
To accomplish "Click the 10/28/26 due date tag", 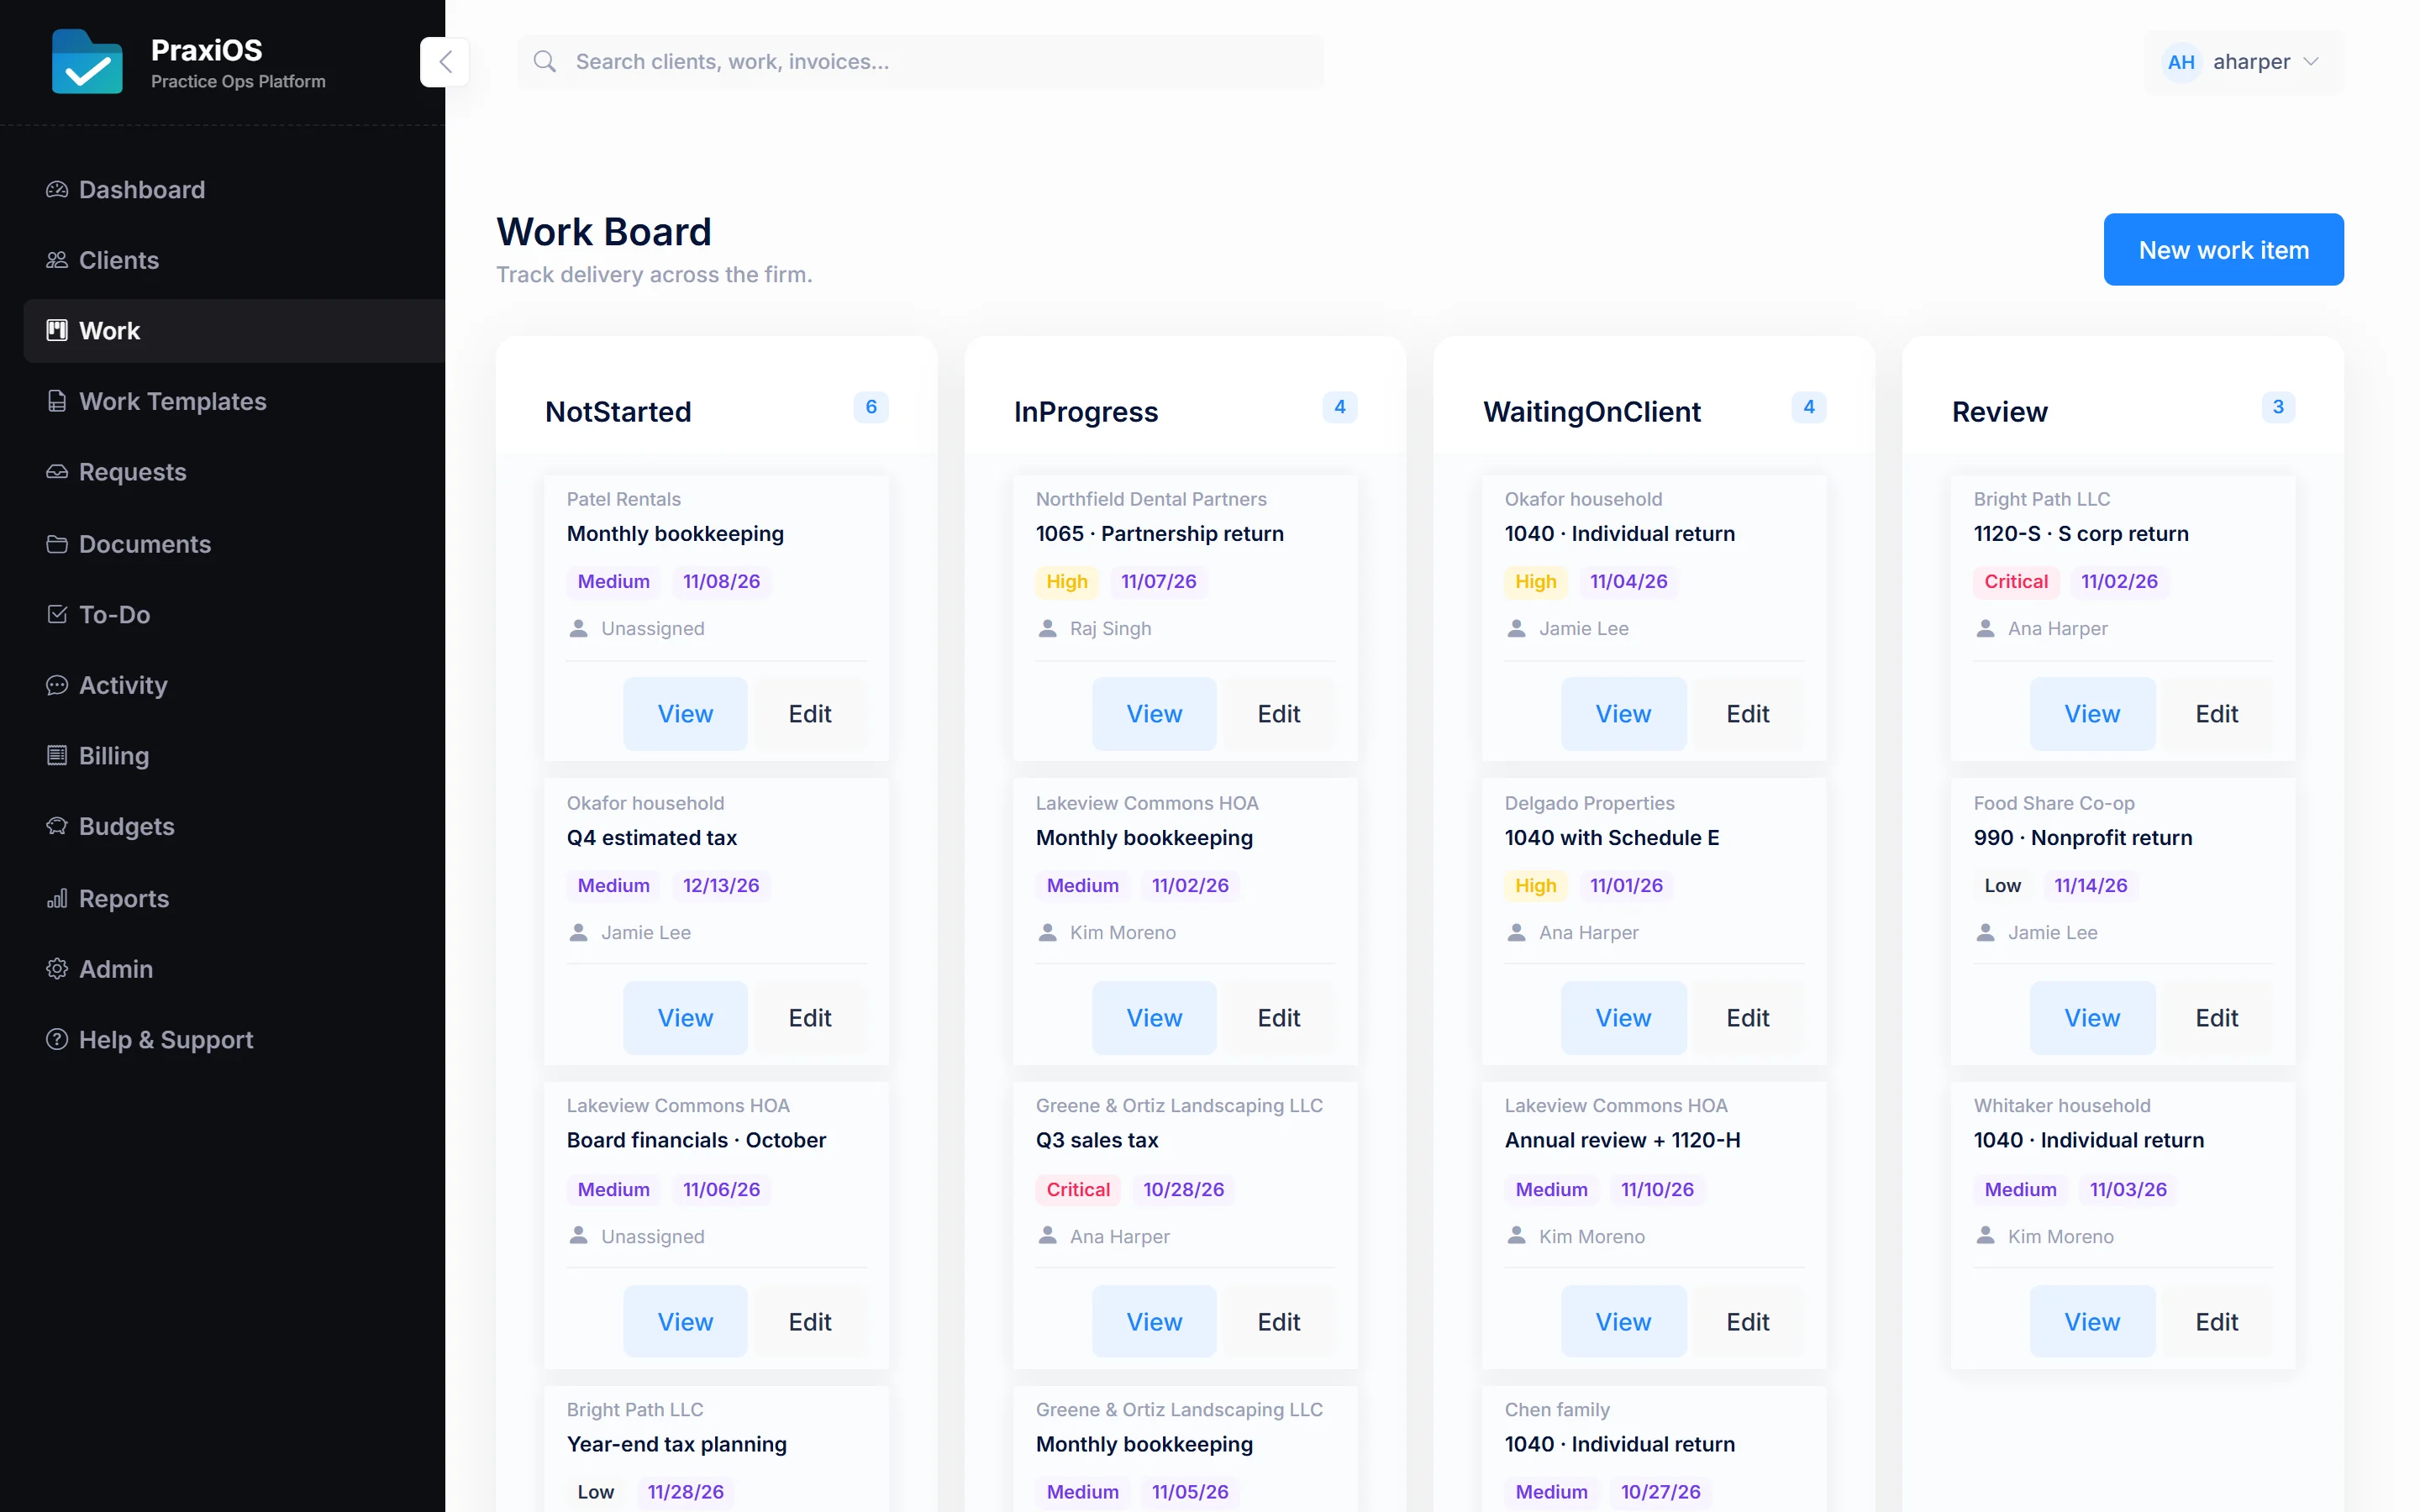I will [x=1183, y=1189].
